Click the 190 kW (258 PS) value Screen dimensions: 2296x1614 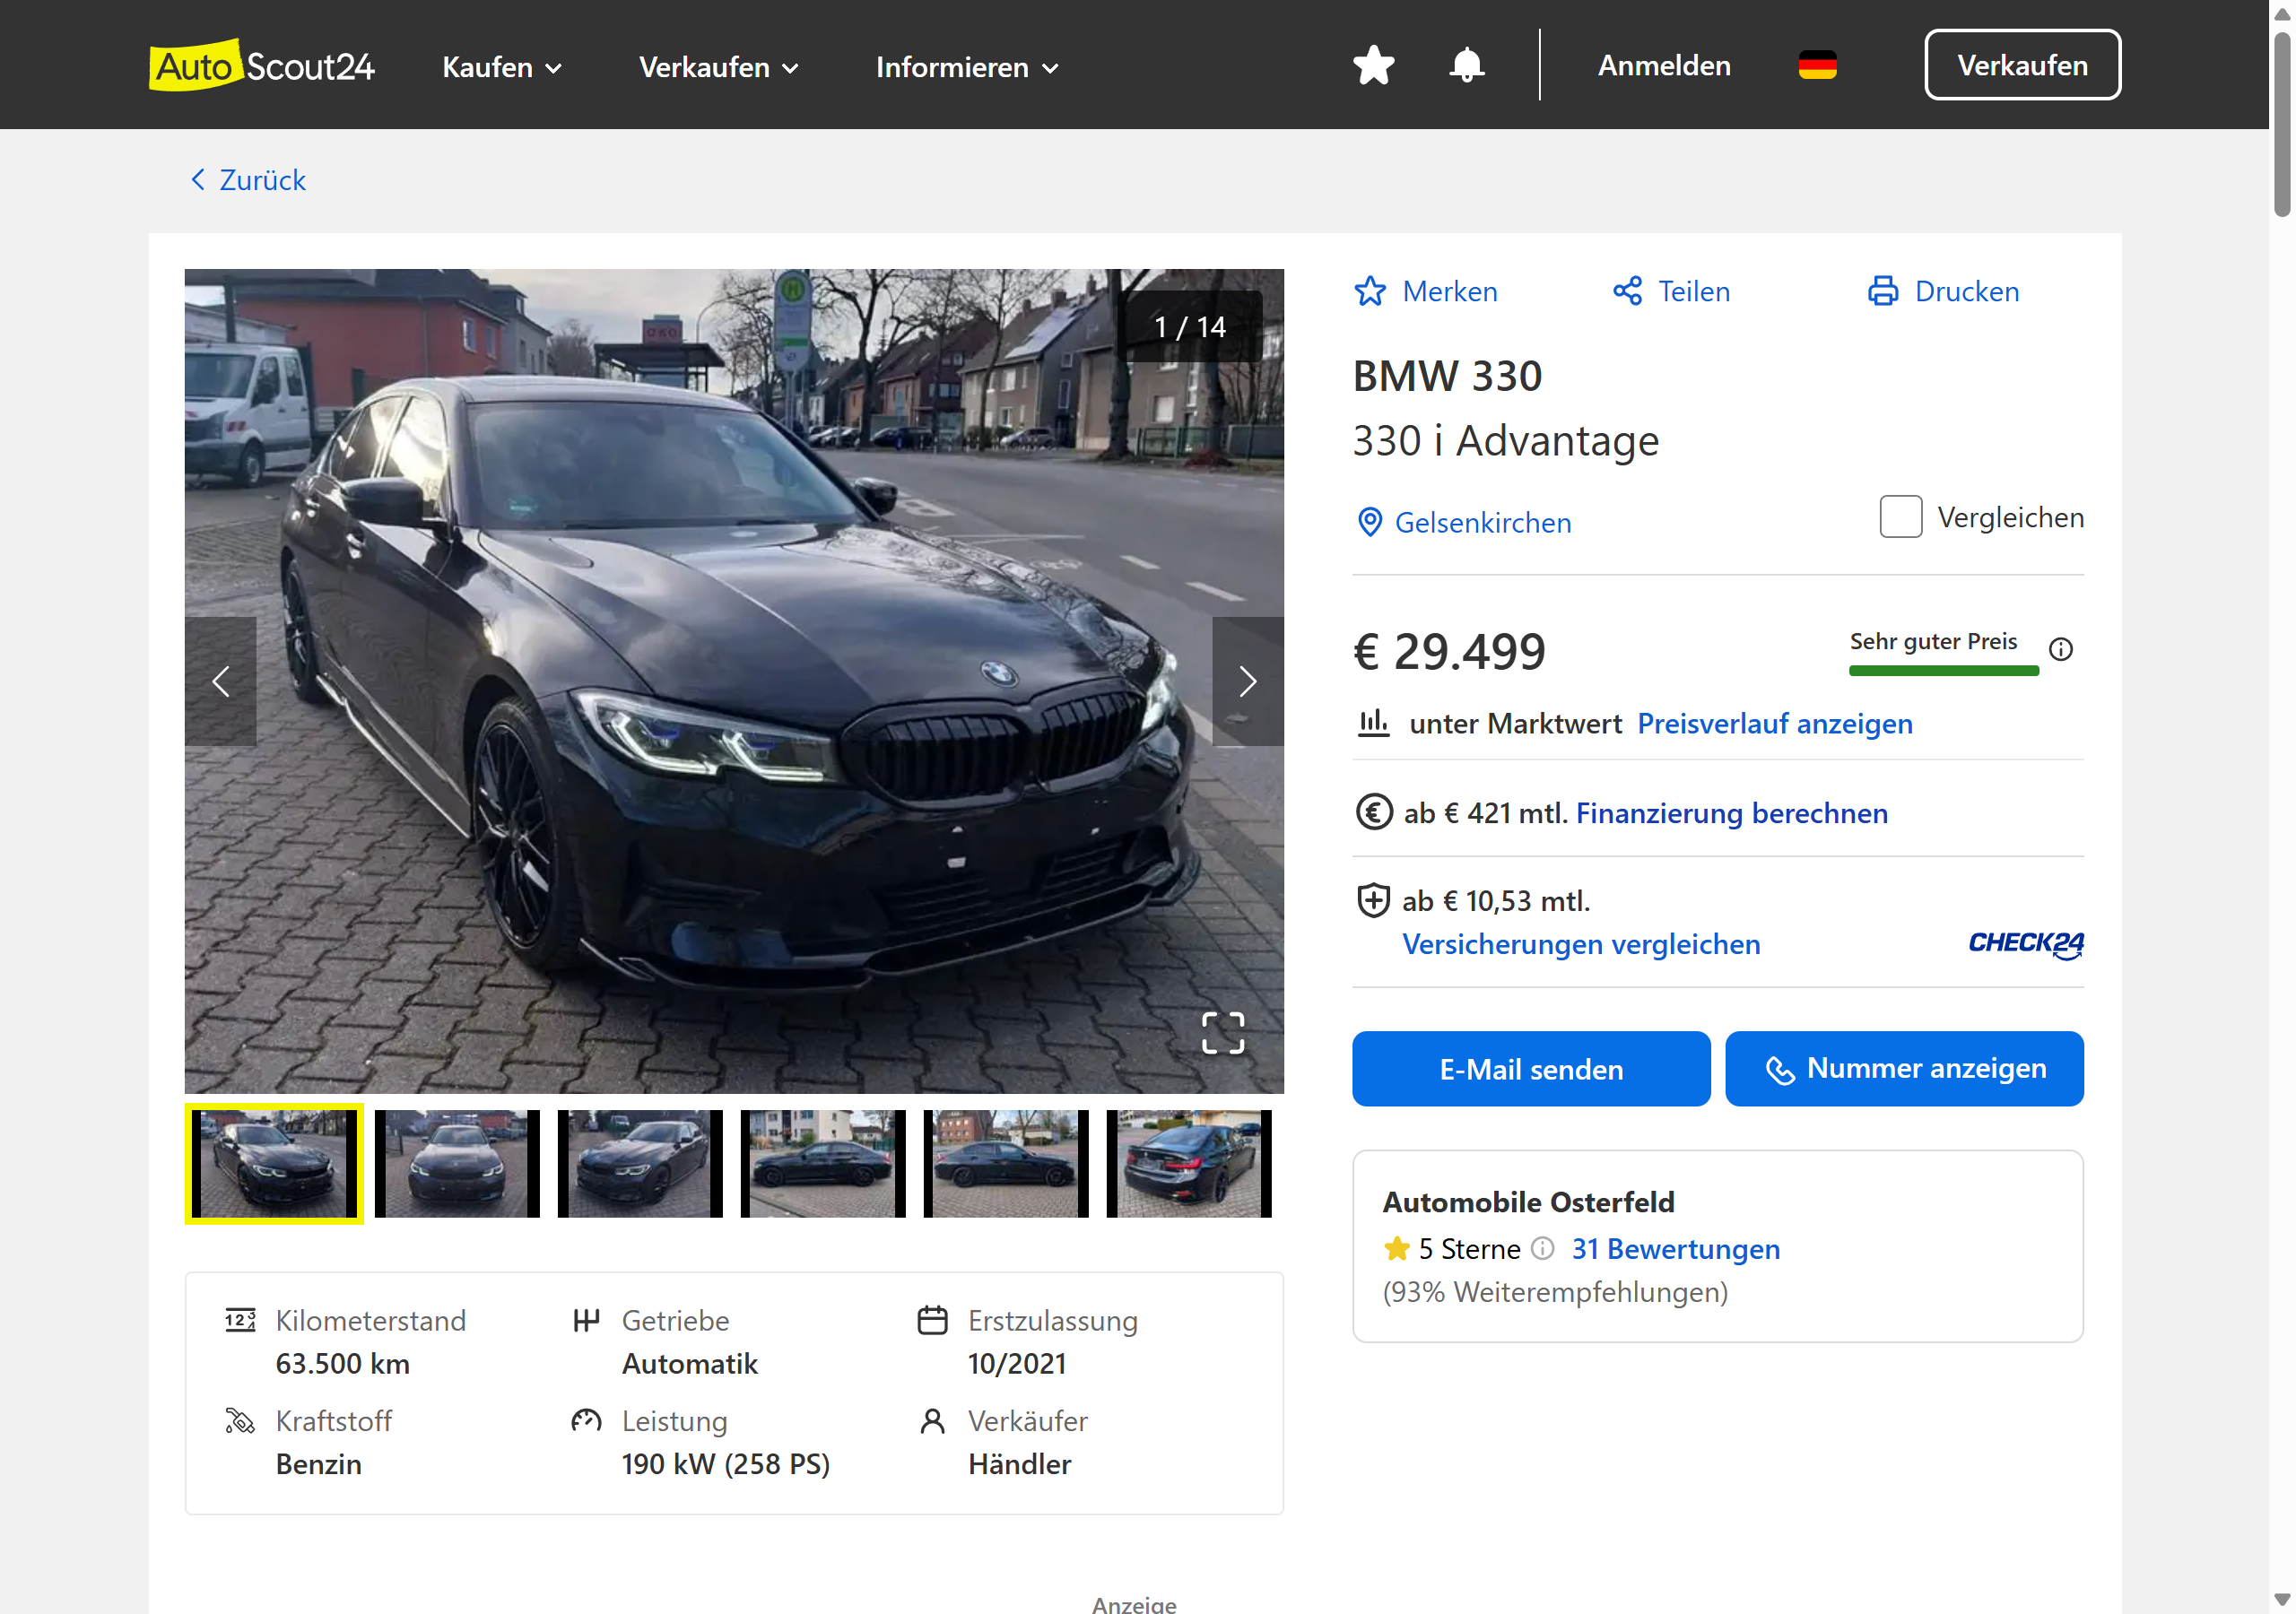point(726,1465)
